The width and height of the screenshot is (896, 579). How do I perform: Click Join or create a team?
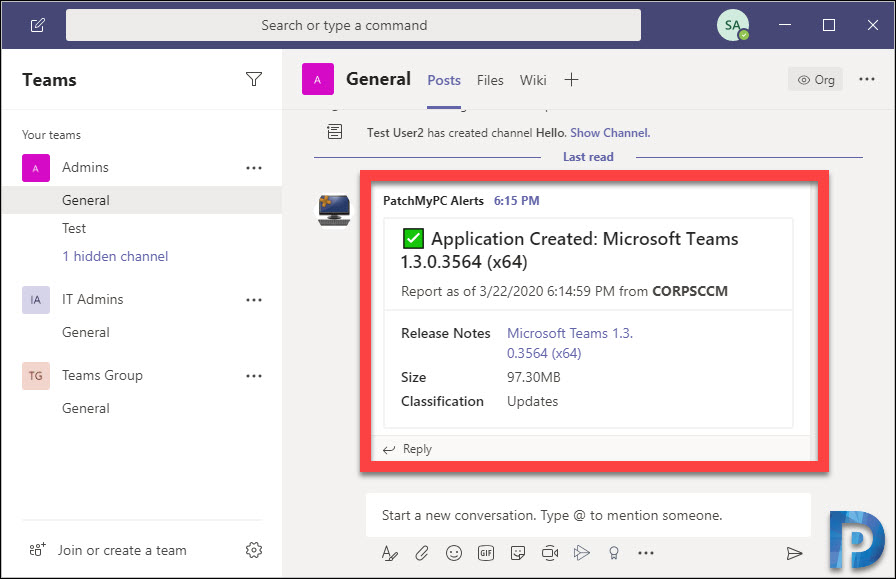[x=122, y=550]
